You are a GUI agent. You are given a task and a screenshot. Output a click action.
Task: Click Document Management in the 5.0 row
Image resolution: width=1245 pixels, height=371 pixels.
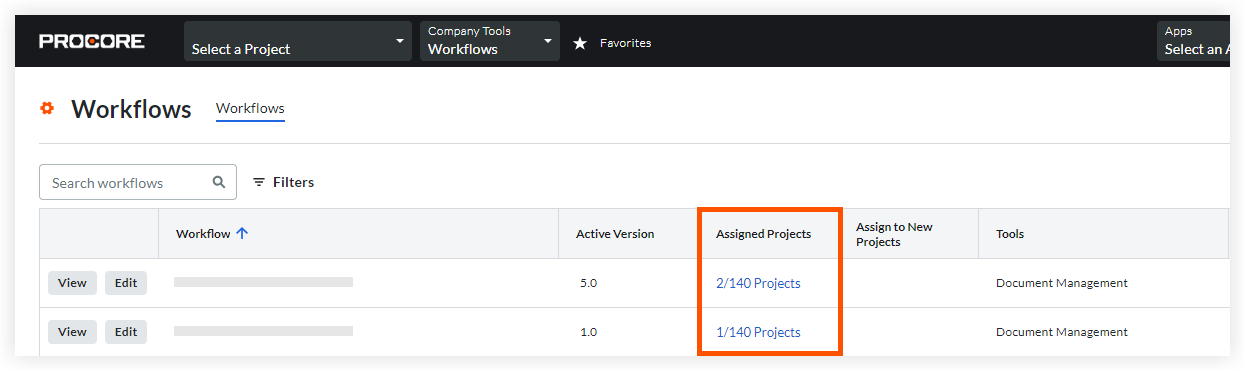click(1062, 283)
